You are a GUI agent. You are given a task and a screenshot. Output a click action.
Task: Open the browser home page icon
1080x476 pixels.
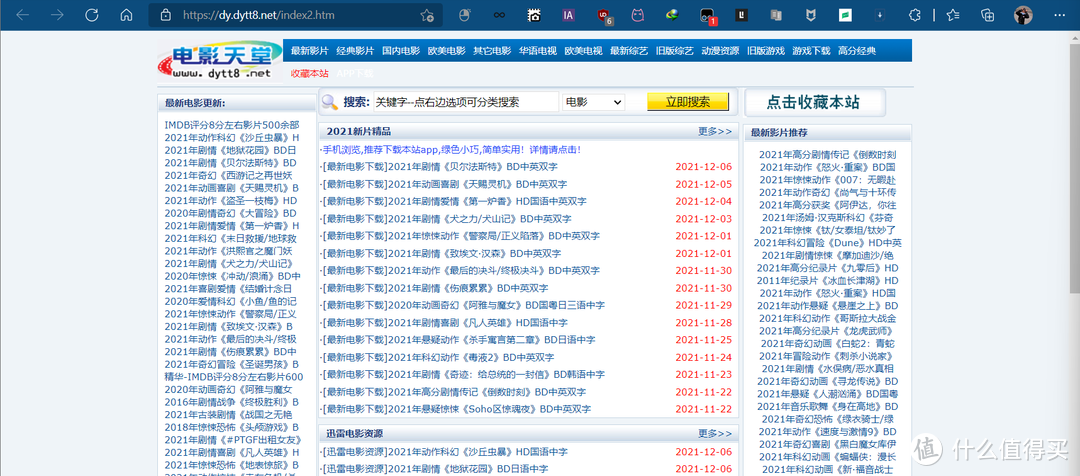pyautogui.click(x=126, y=14)
